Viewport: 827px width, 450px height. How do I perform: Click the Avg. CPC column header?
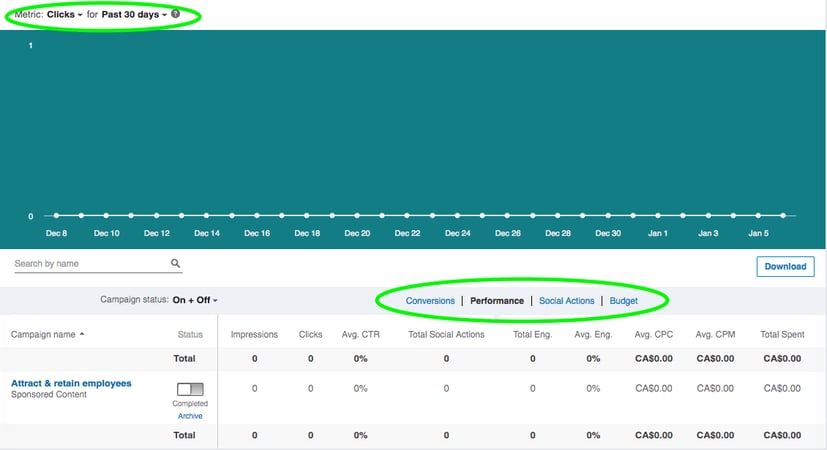click(x=653, y=334)
